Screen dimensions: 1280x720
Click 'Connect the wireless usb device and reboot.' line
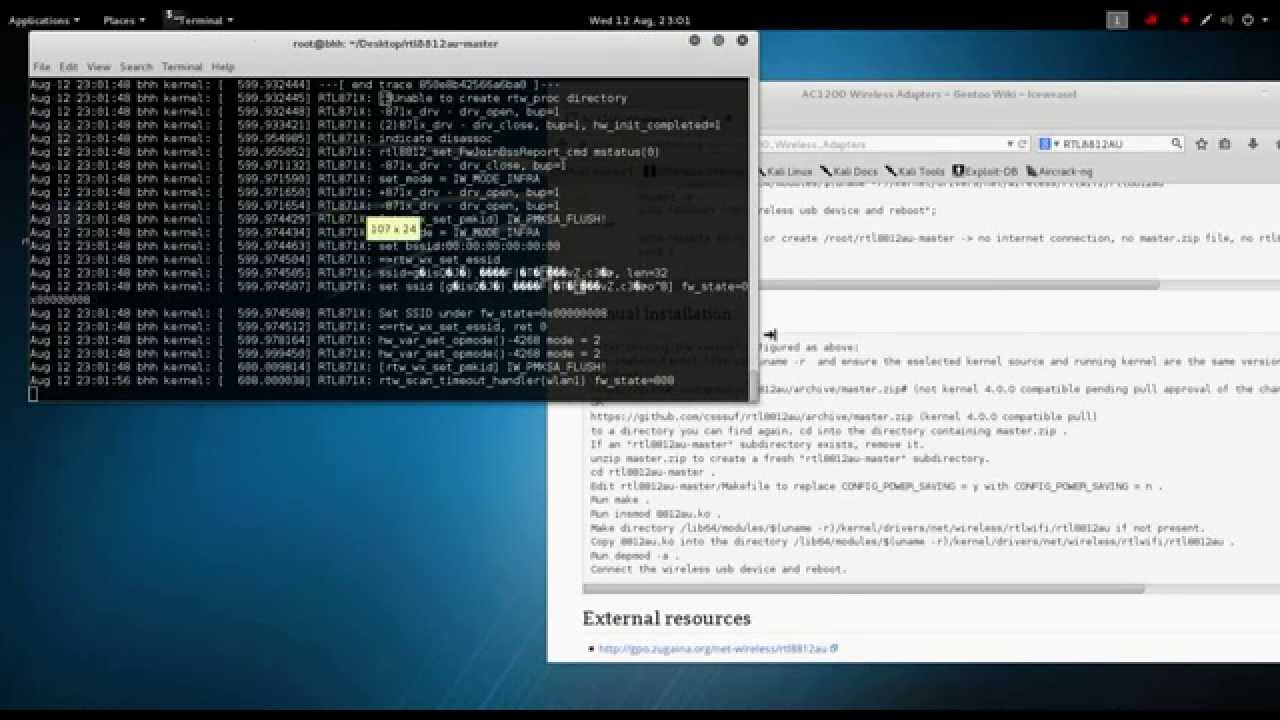(718, 569)
